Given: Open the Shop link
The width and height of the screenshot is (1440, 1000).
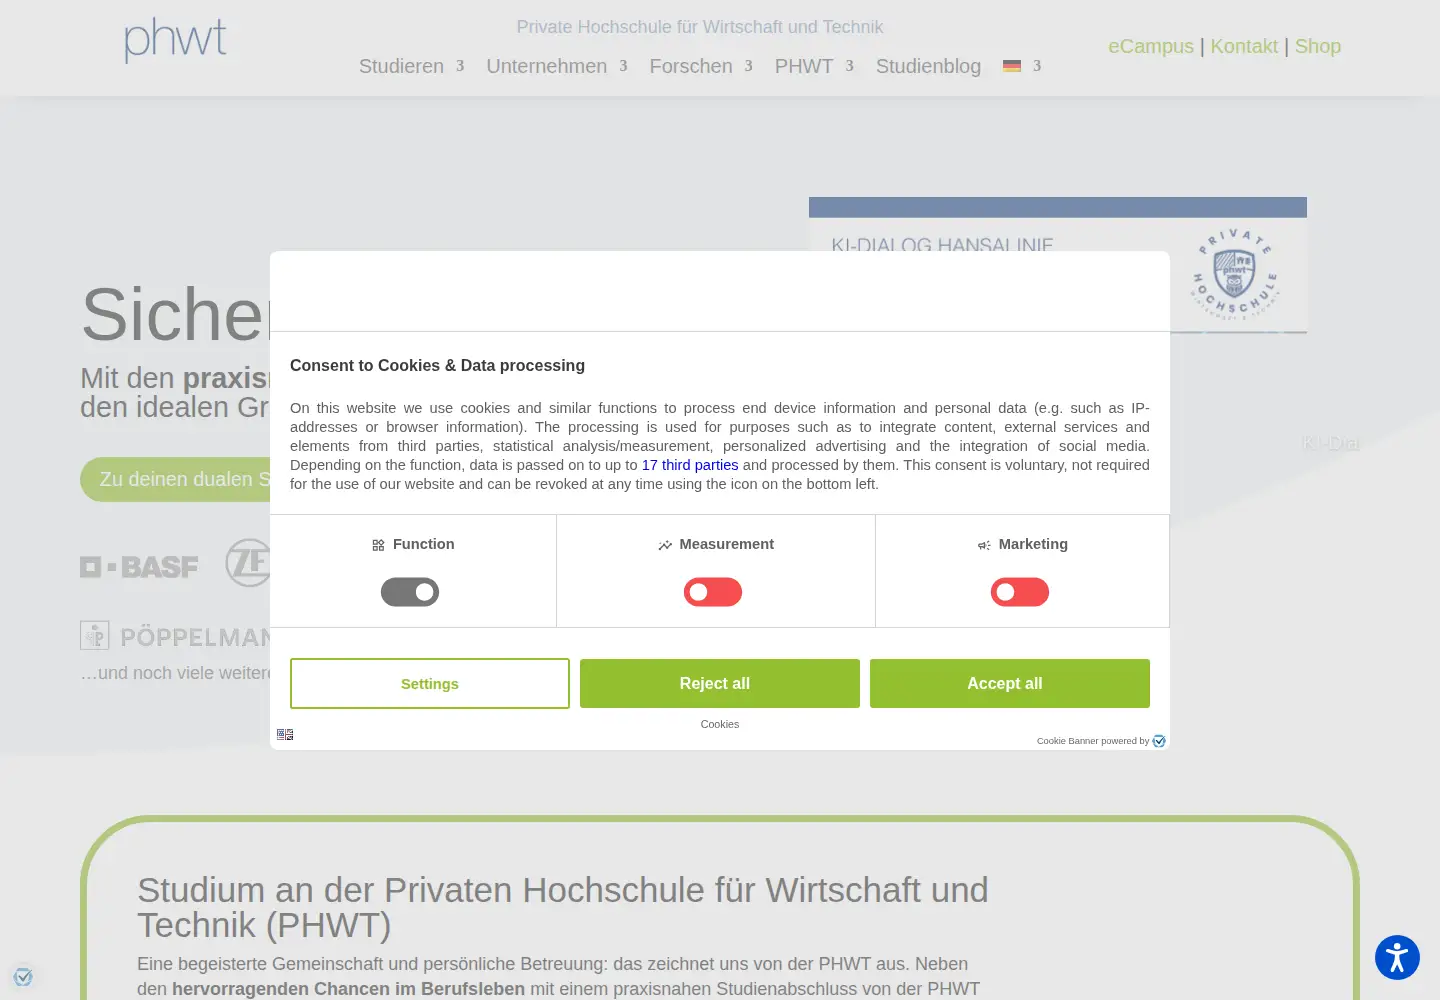Looking at the screenshot, I should point(1318,46).
